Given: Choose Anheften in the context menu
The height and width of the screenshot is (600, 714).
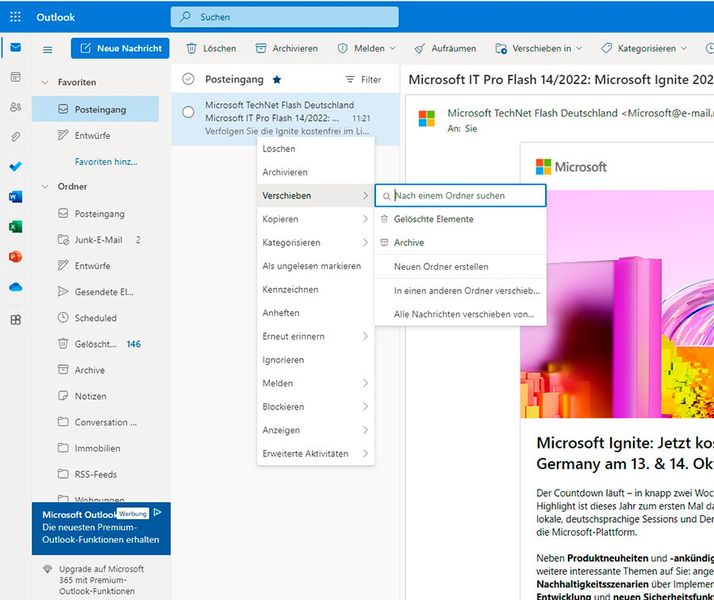Looking at the screenshot, I should pyautogui.click(x=316, y=313).
